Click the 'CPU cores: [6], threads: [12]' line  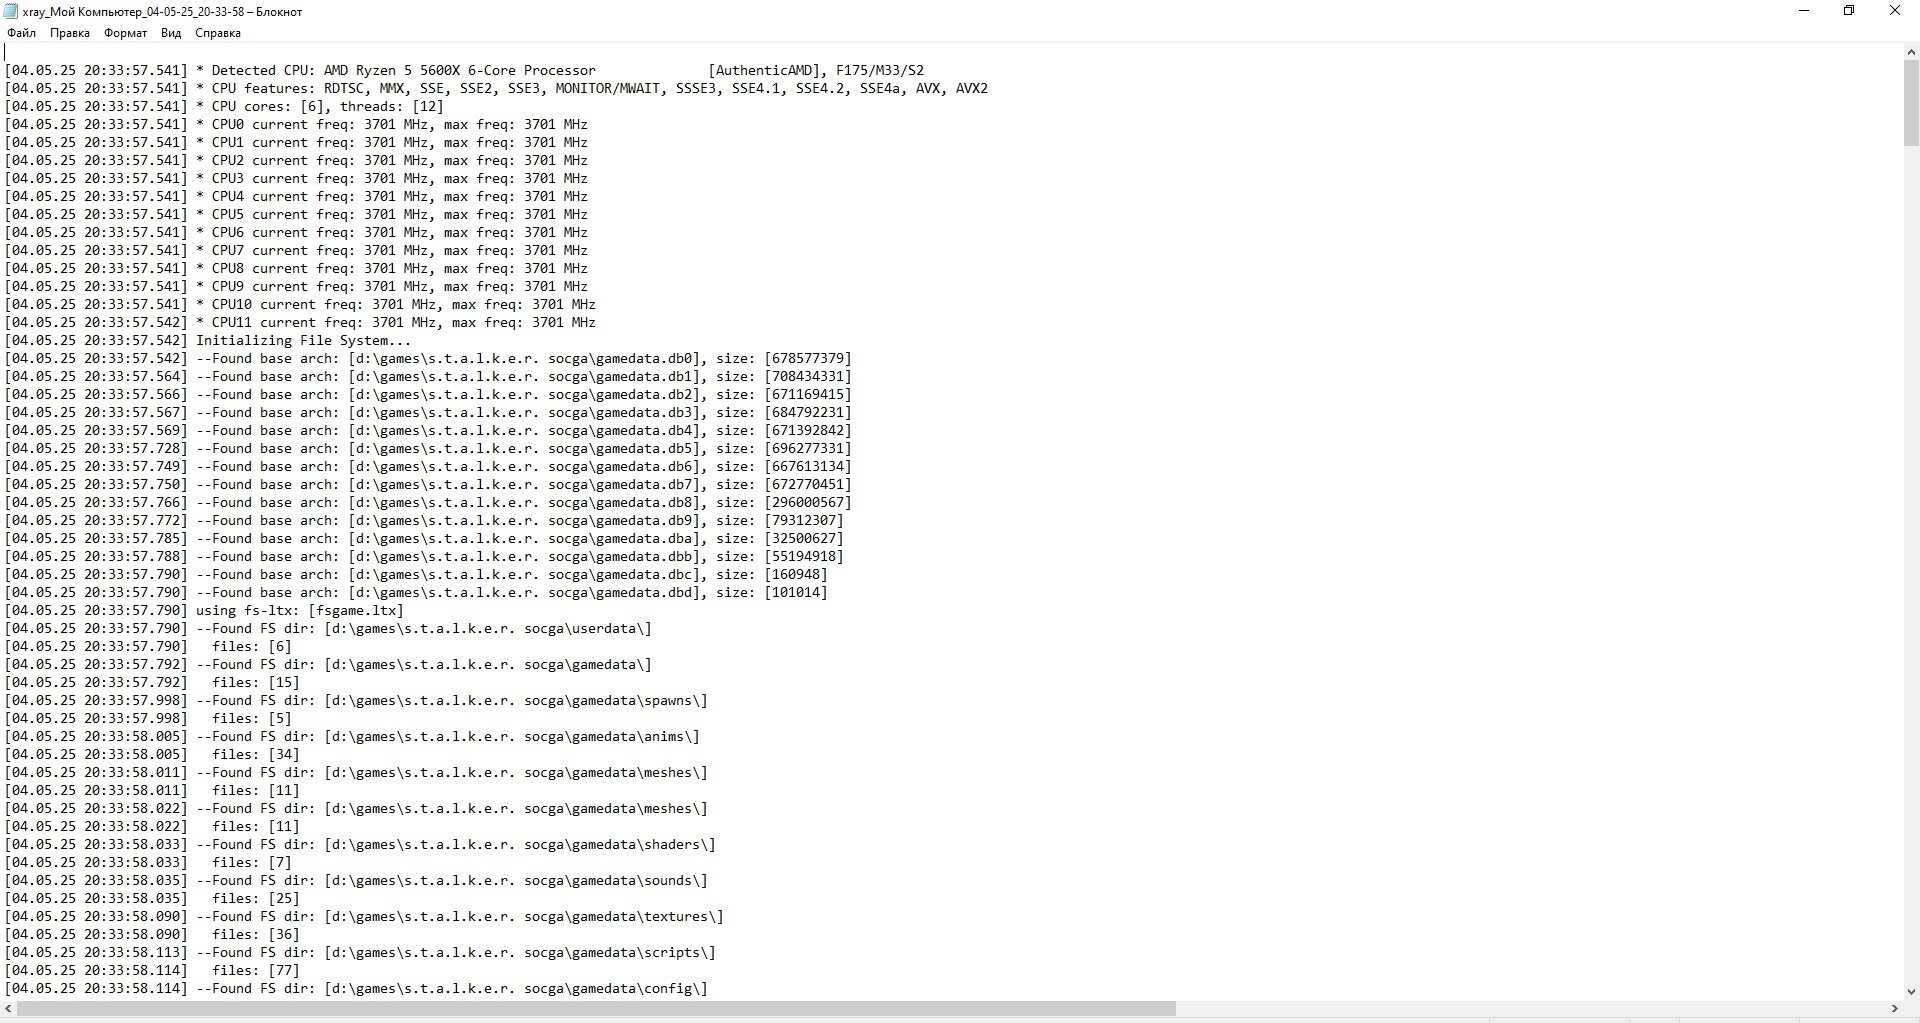225,106
